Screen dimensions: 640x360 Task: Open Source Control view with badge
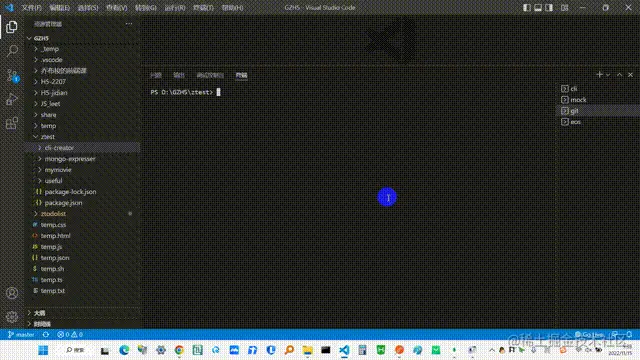tap(12, 76)
